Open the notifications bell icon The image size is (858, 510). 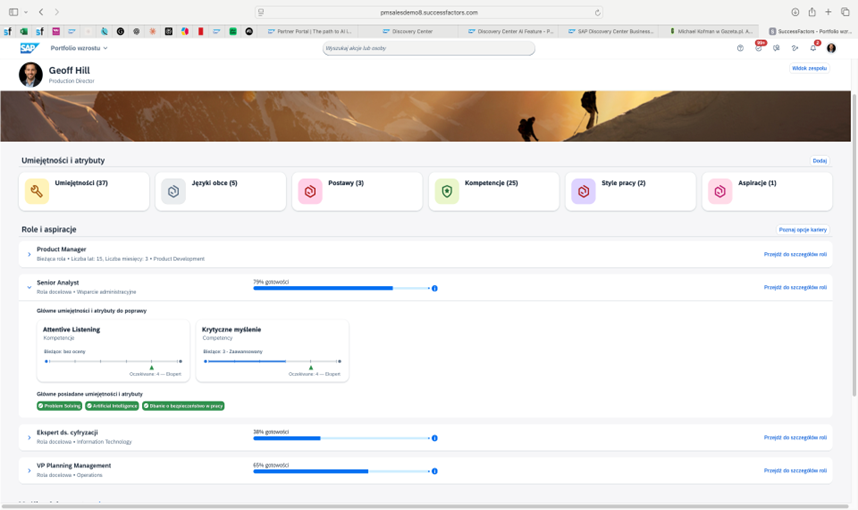click(813, 48)
